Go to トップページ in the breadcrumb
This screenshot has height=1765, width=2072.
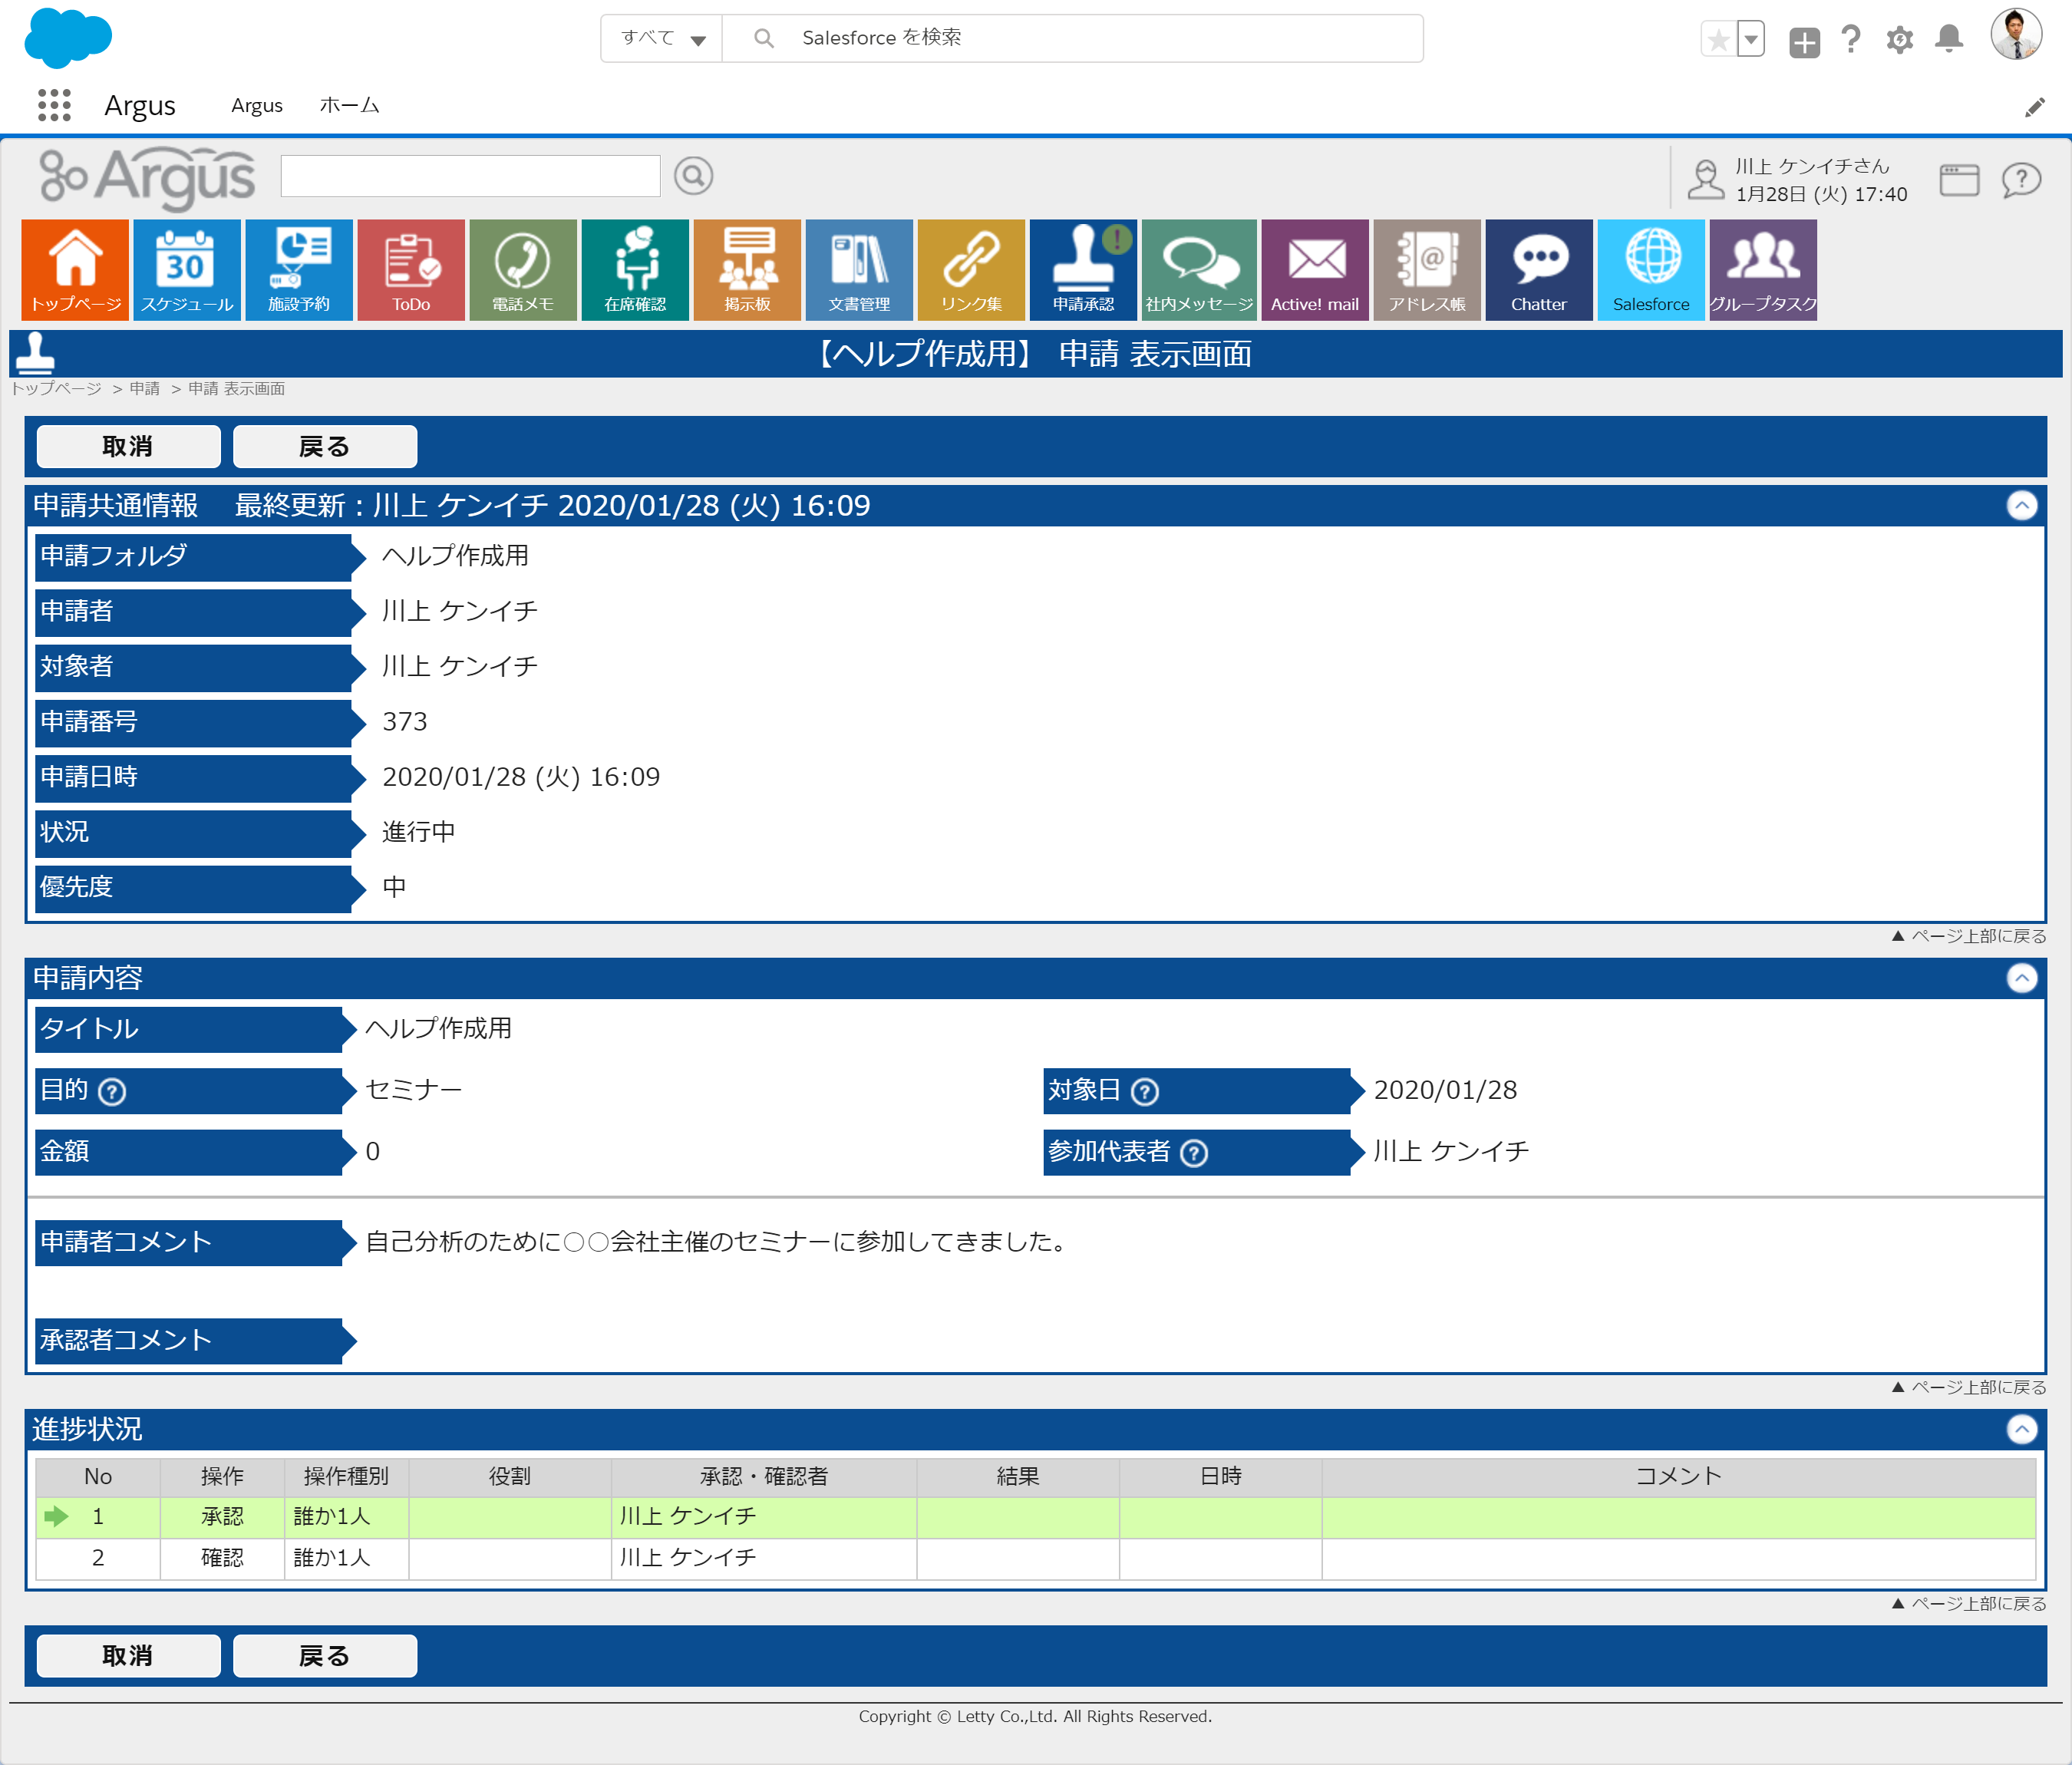point(56,388)
